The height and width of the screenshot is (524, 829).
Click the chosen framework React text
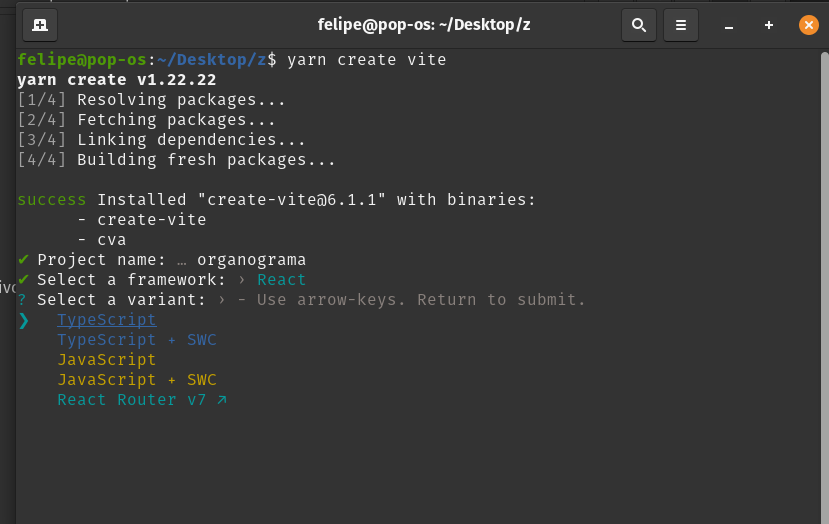tap(281, 280)
